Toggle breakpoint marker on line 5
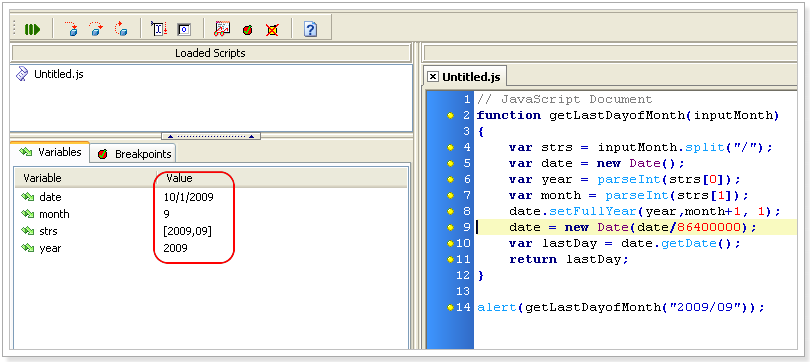The image size is (812, 364). (x=451, y=164)
